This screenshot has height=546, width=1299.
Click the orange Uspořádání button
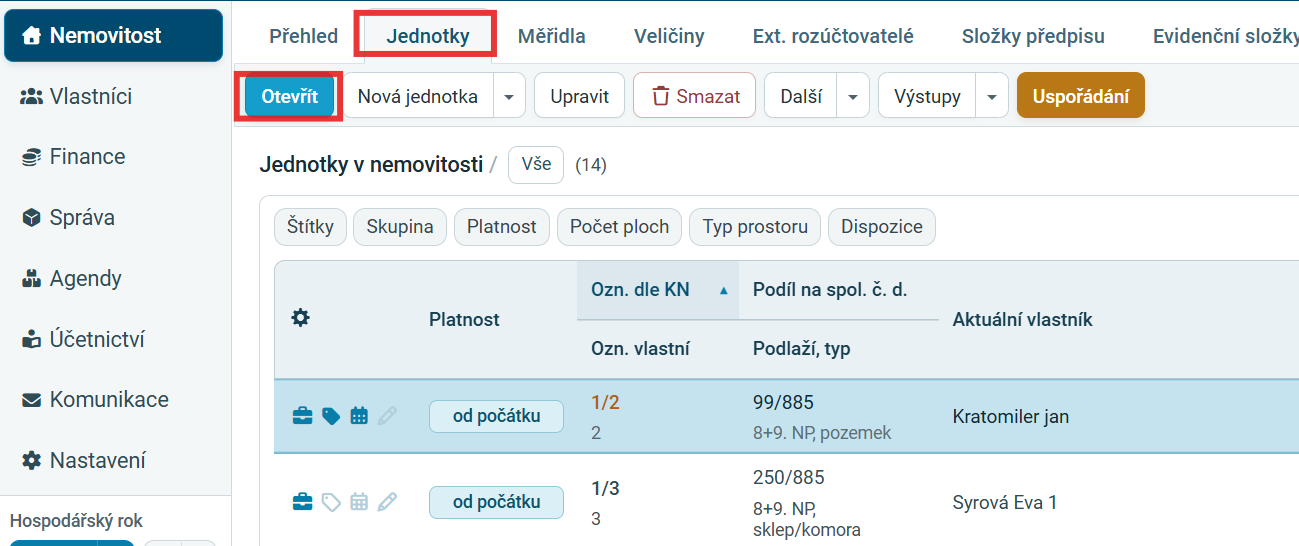point(1081,96)
